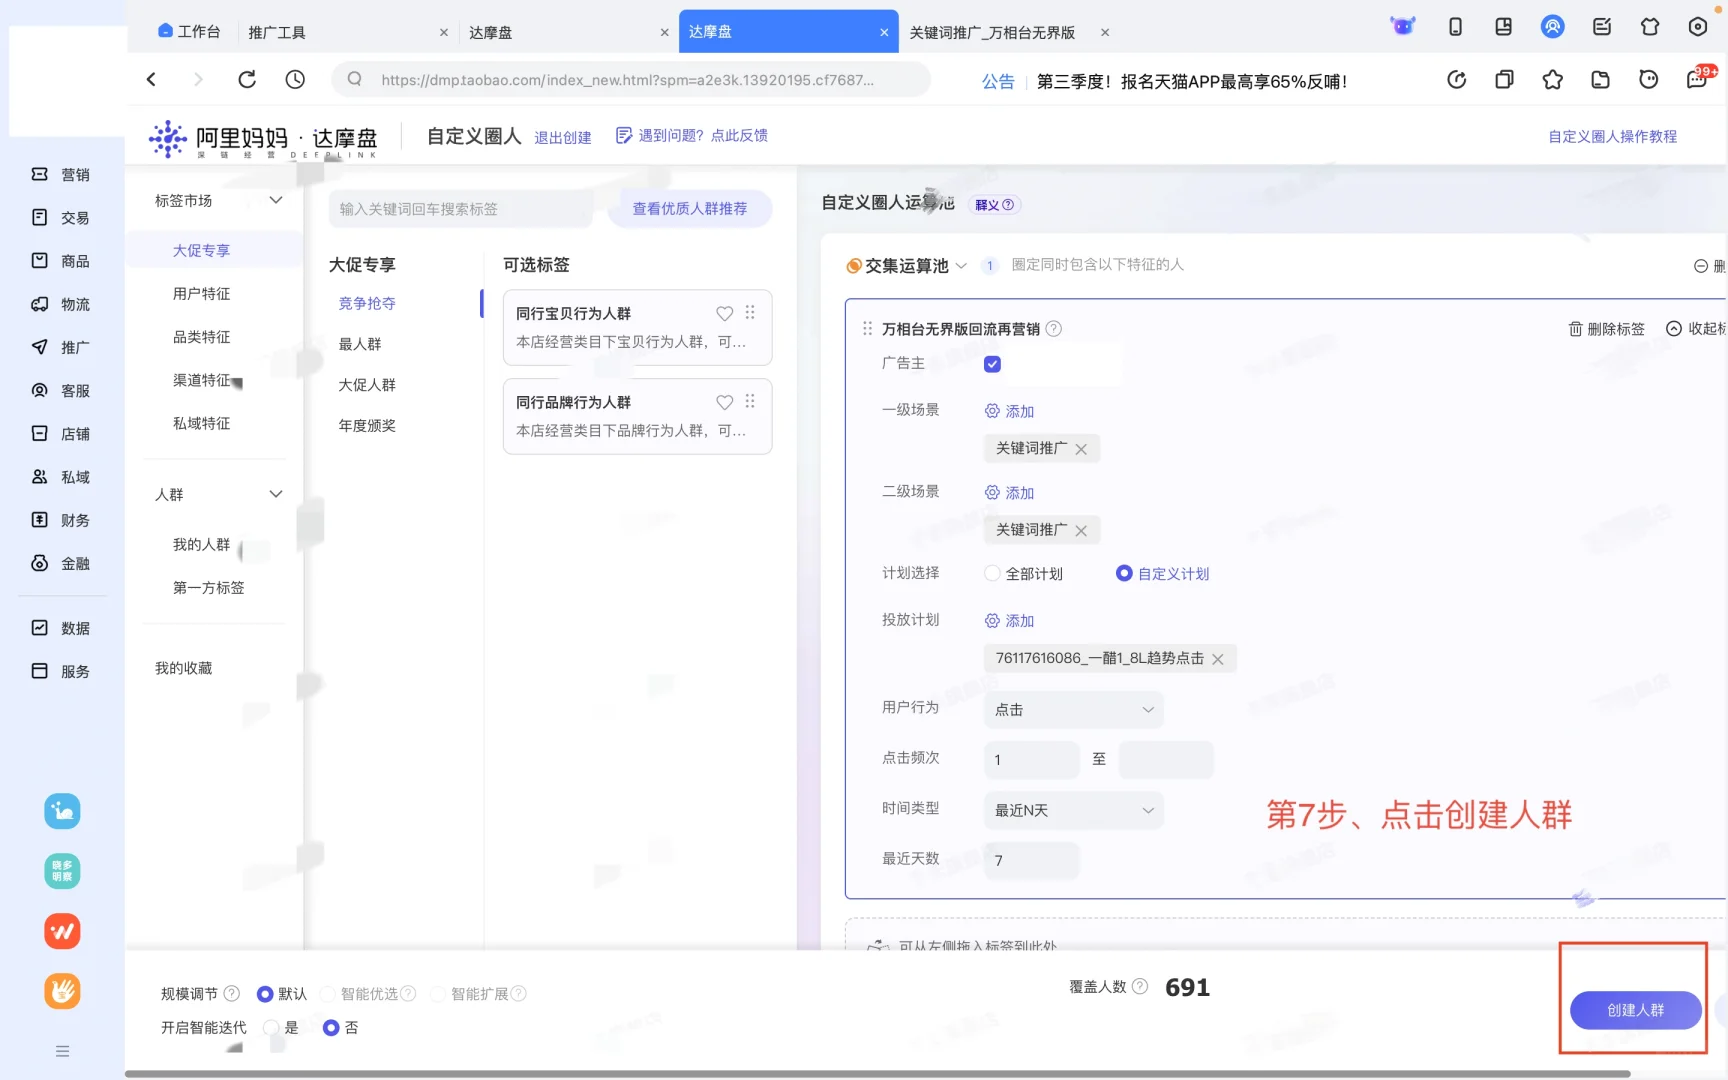Reload the page with the browser refresh icon

pos(247,79)
